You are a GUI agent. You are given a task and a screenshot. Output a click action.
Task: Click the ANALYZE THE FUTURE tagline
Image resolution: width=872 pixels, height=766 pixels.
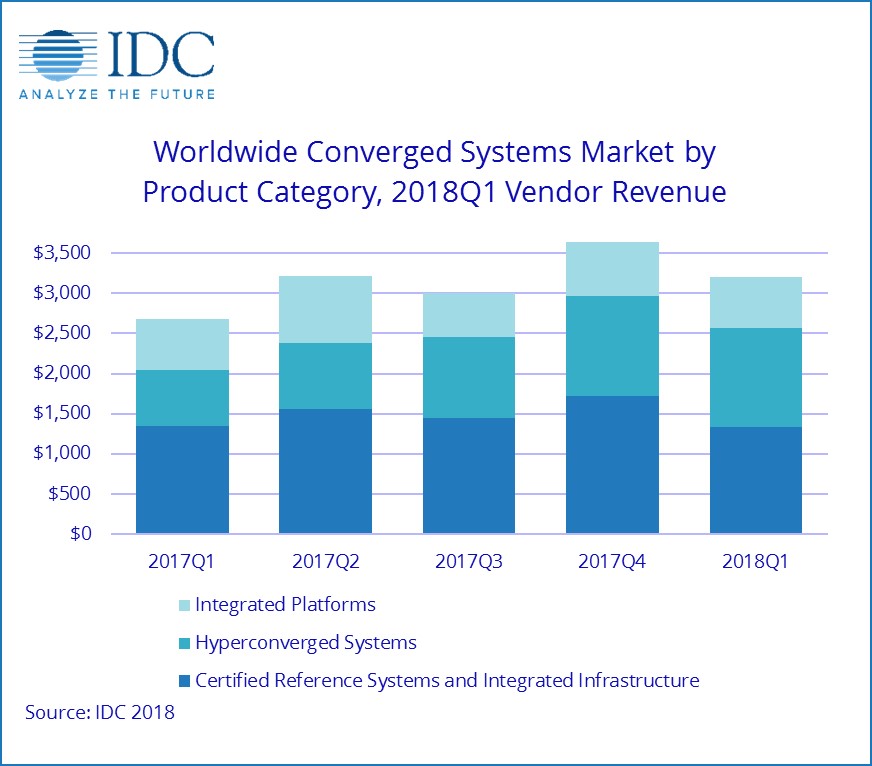116,95
